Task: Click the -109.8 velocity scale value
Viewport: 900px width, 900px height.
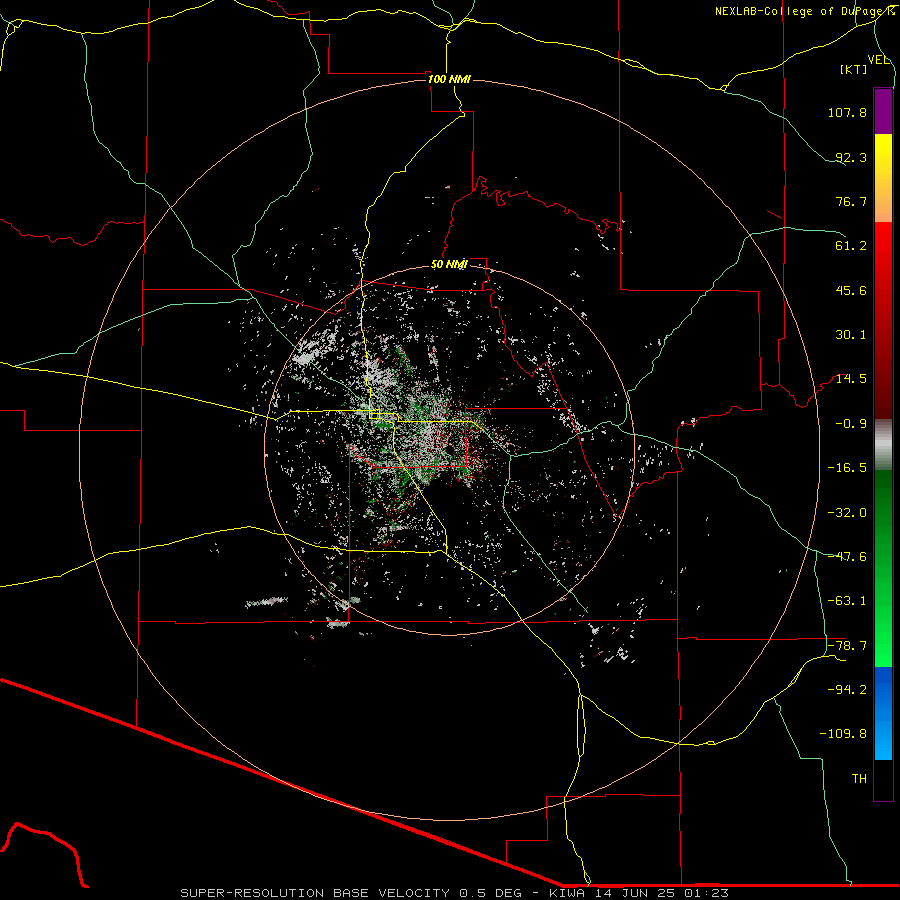Action: 843,734
